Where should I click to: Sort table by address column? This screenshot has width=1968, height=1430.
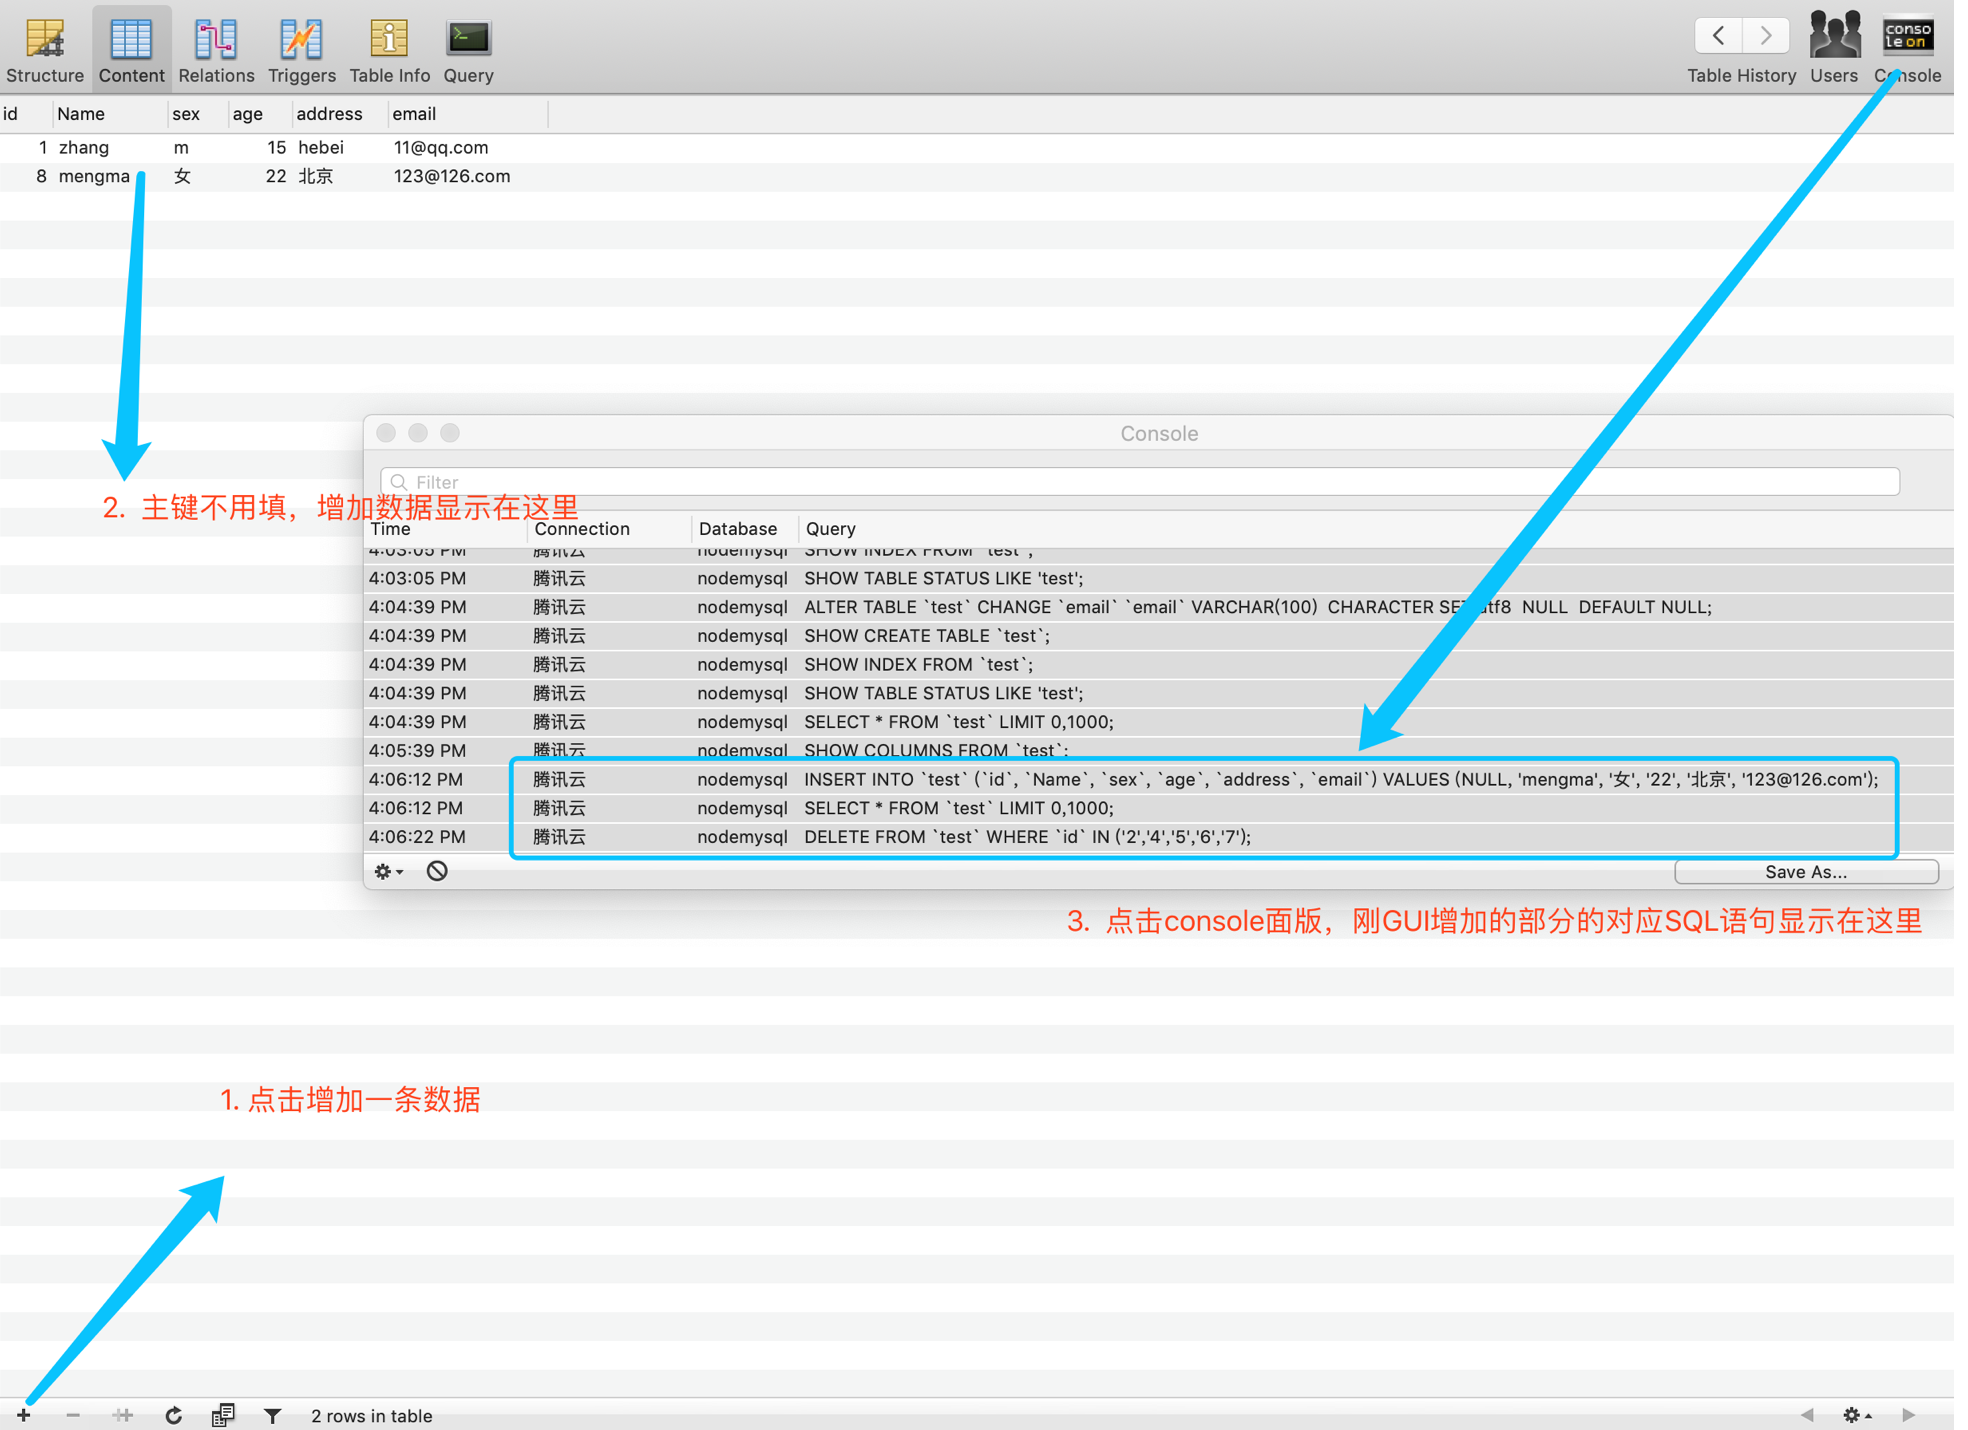tap(339, 114)
